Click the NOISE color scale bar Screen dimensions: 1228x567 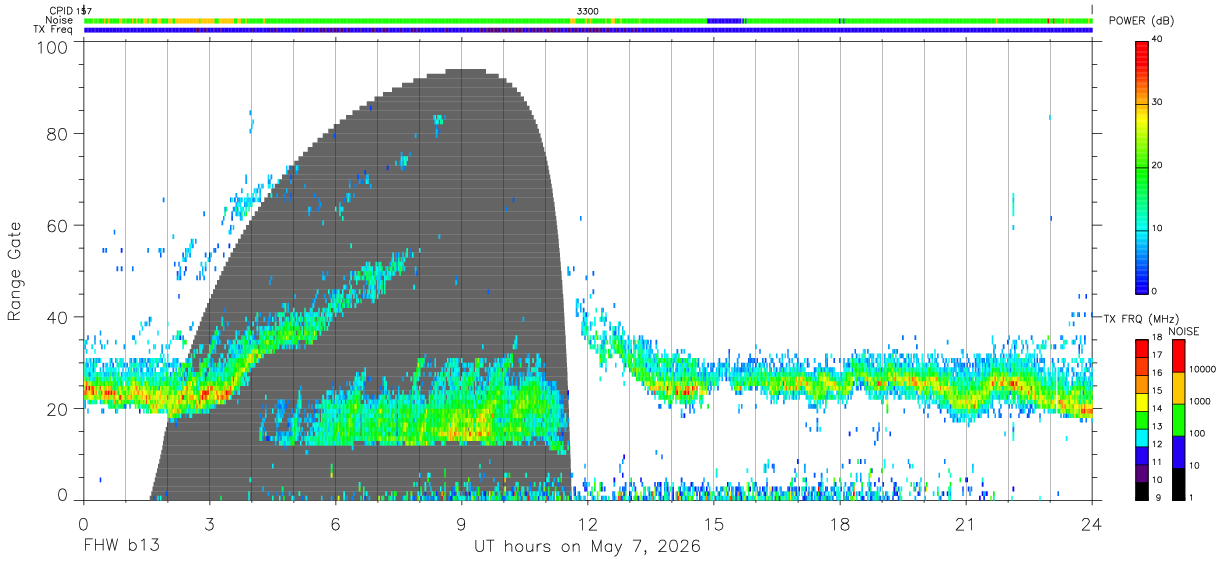[1179, 419]
